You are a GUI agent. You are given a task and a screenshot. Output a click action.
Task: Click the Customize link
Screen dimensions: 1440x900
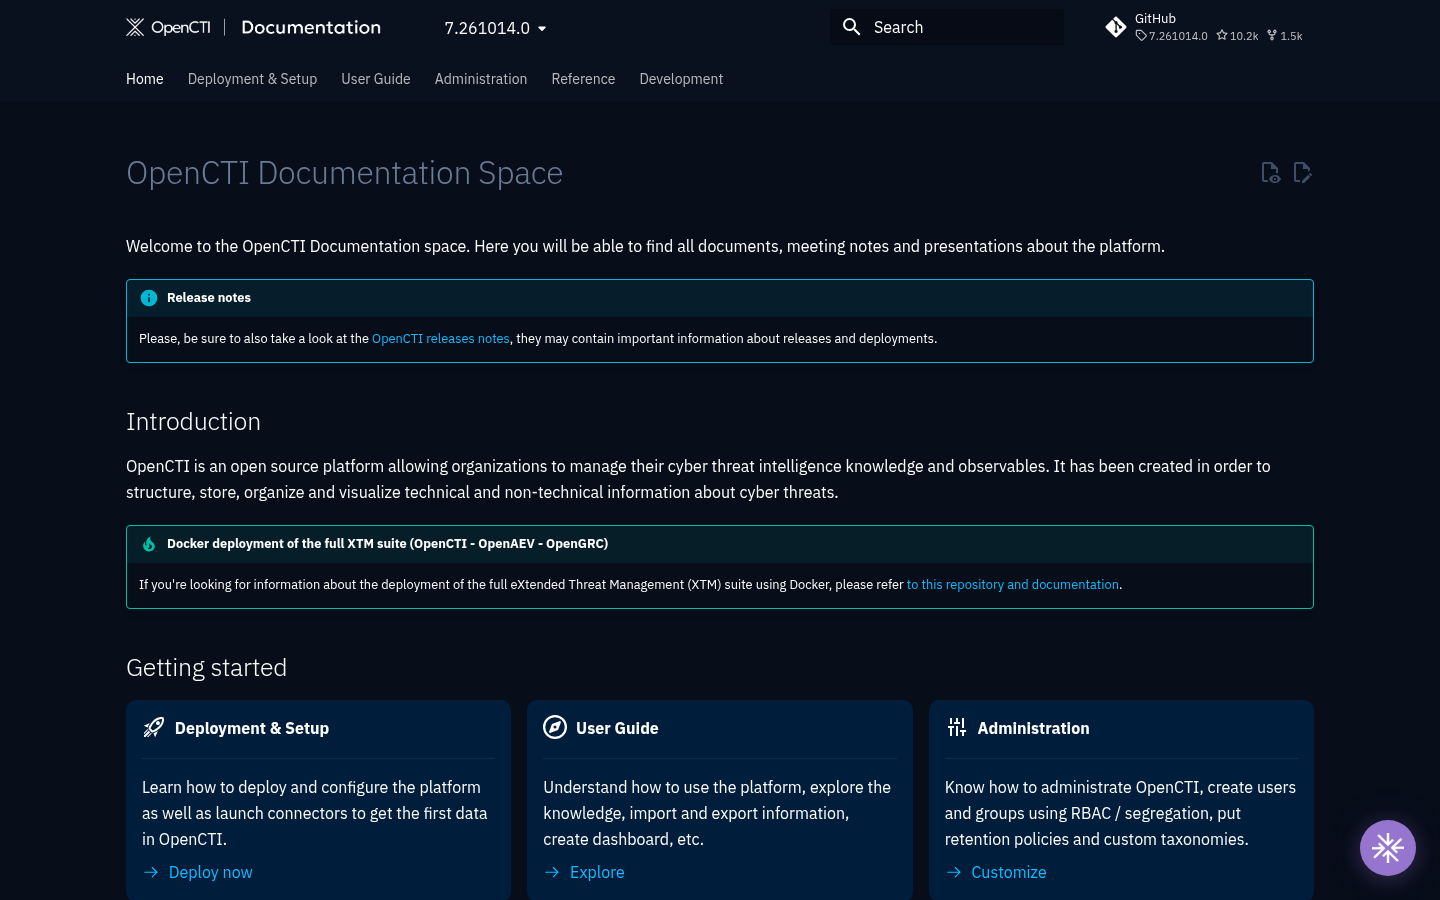pos(1009,872)
